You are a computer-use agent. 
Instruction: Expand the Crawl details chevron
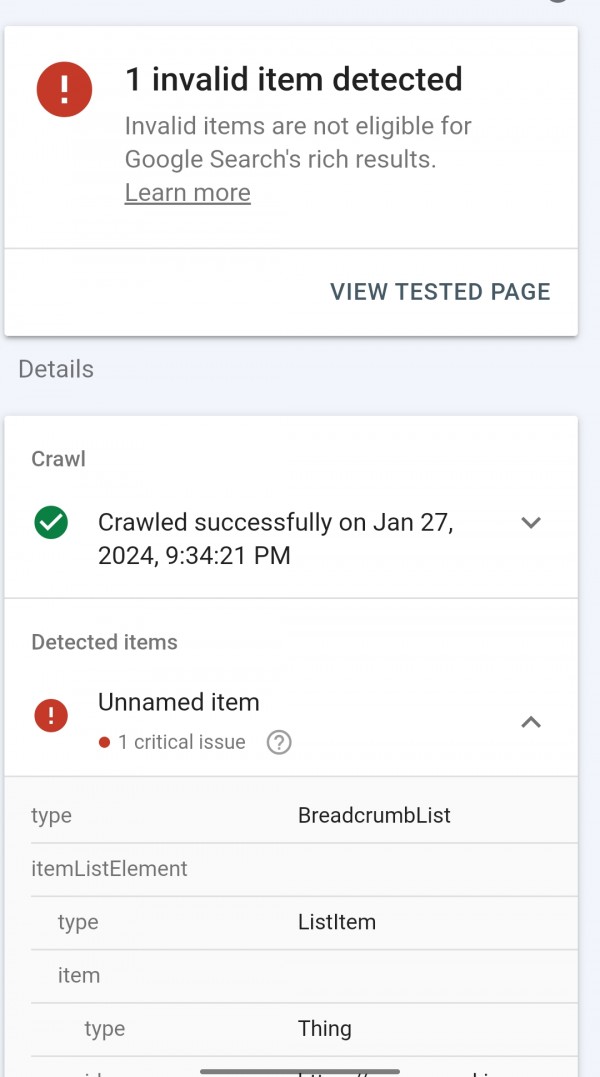pyautogui.click(x=531, y=522)
